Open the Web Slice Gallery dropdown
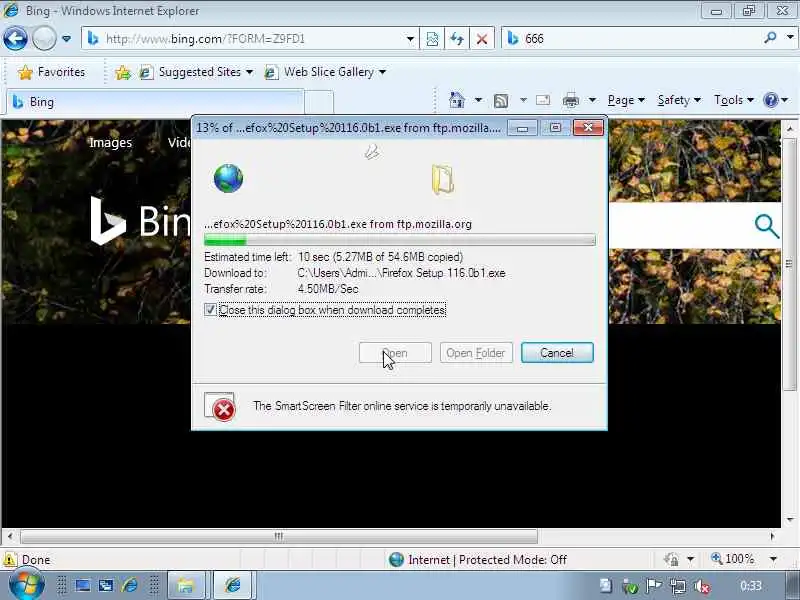This screenshot has height=600, width=800. tap(325, 72)
